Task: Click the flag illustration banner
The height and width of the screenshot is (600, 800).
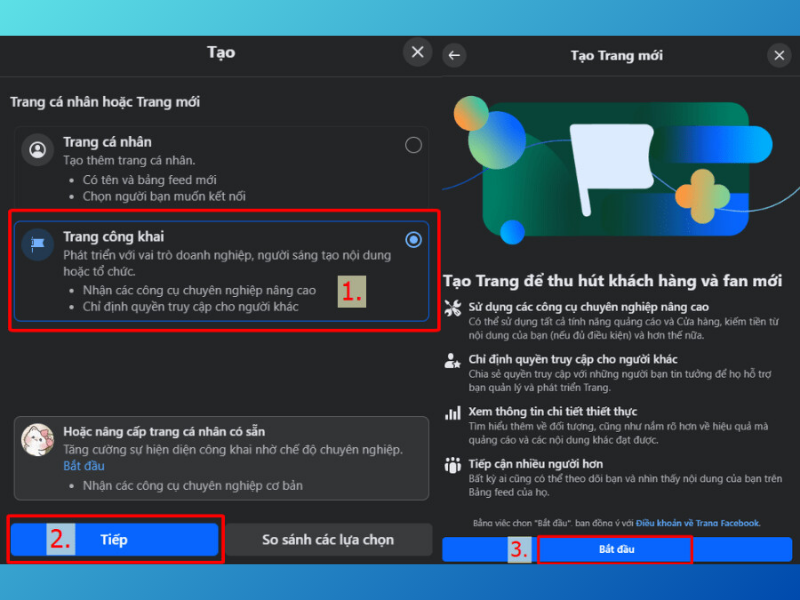Action: 616,170
